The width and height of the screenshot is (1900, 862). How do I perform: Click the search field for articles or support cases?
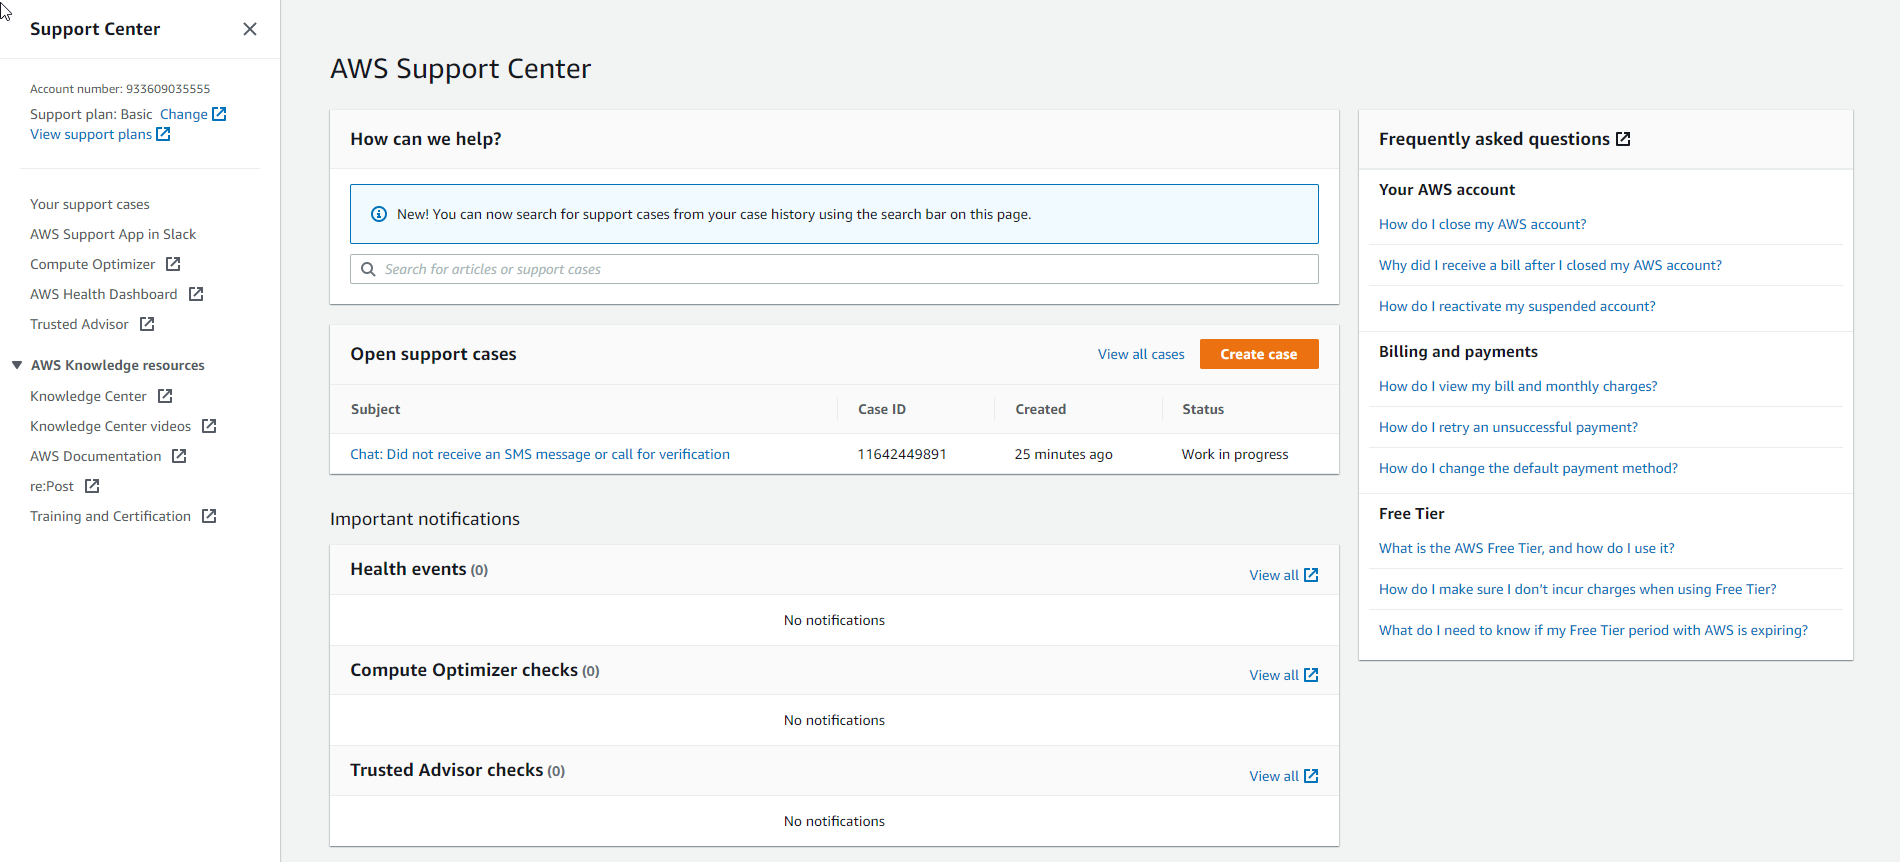coord(834,269)
